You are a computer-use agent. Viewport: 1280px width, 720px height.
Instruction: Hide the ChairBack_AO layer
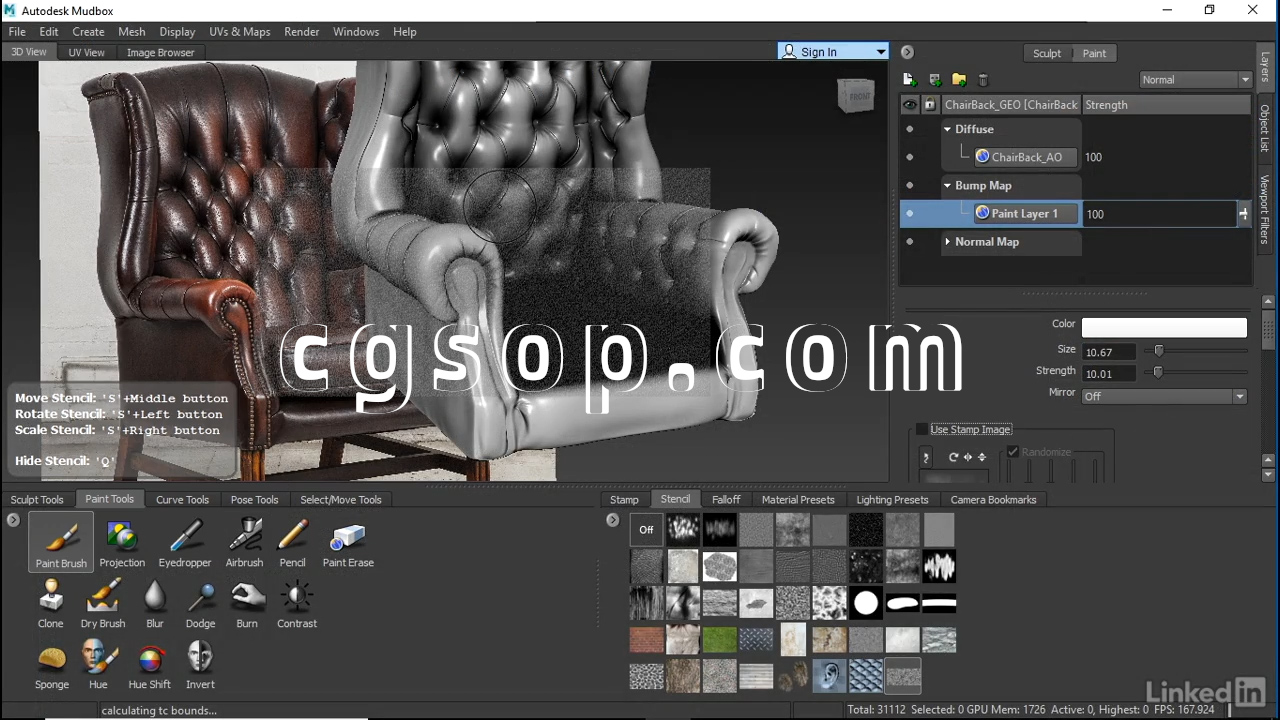tap(910, 157)
